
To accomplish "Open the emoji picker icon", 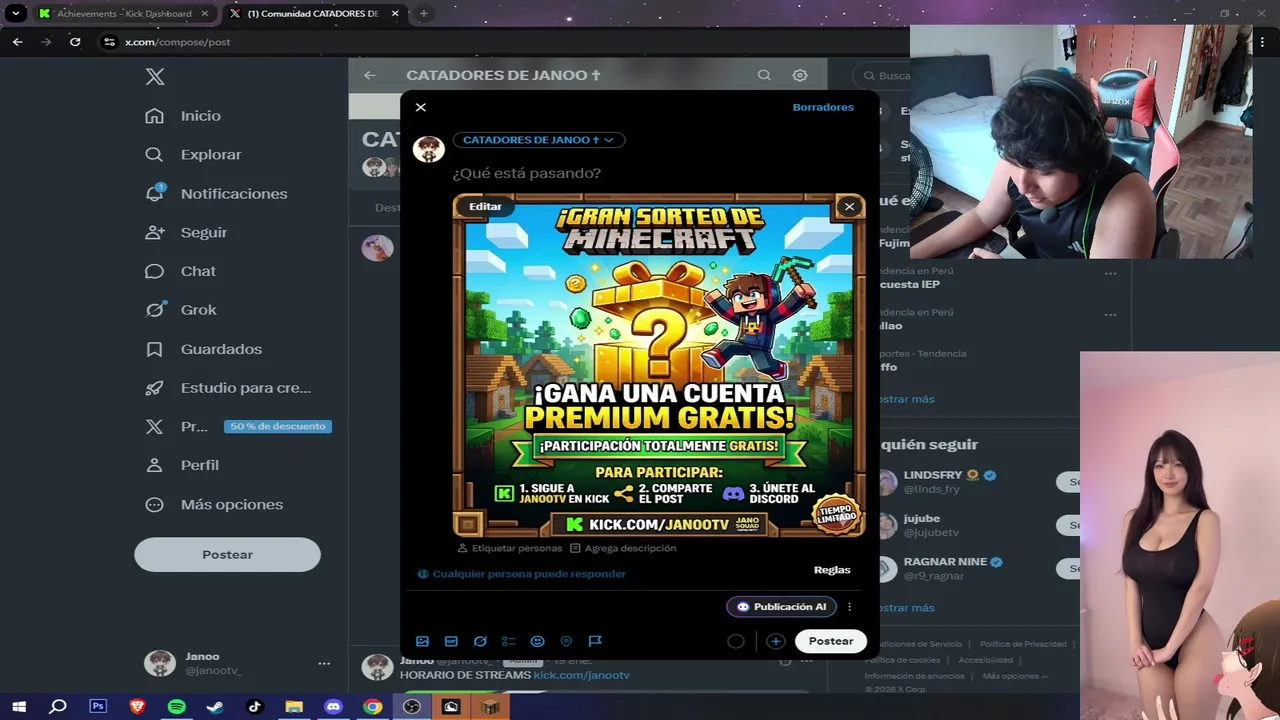I will (x=537, y=641).
